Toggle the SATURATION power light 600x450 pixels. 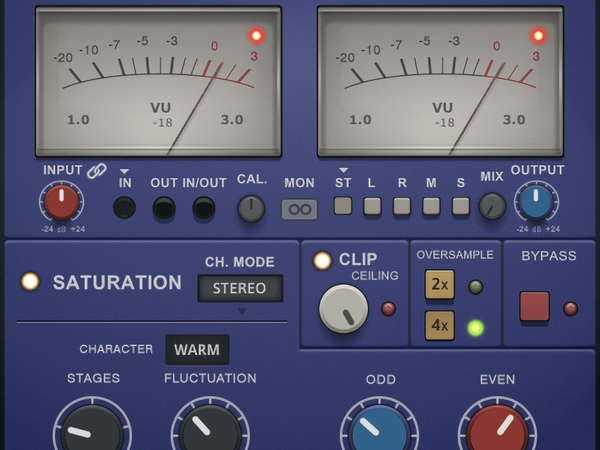[30, 282]
